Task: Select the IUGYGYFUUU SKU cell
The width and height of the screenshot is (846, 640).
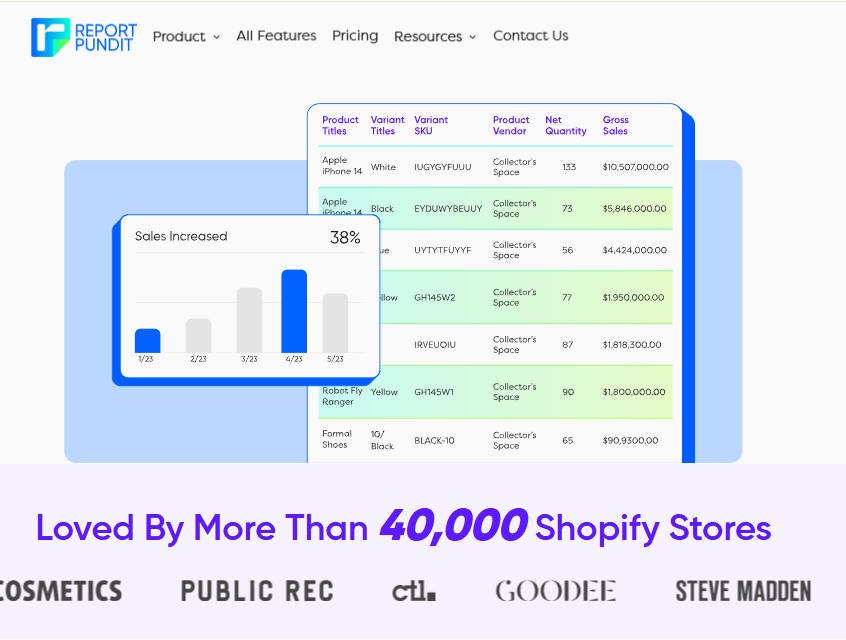Action: (x=442, y=167)
